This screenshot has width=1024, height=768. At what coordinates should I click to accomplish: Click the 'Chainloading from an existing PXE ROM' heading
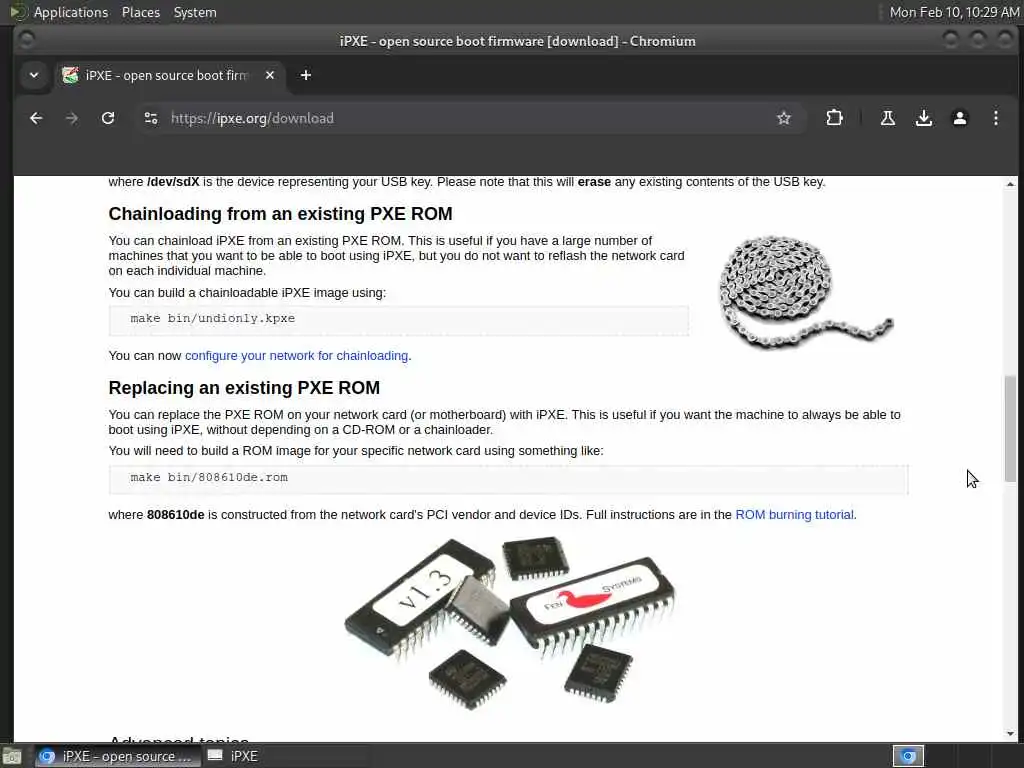point(280,214)
